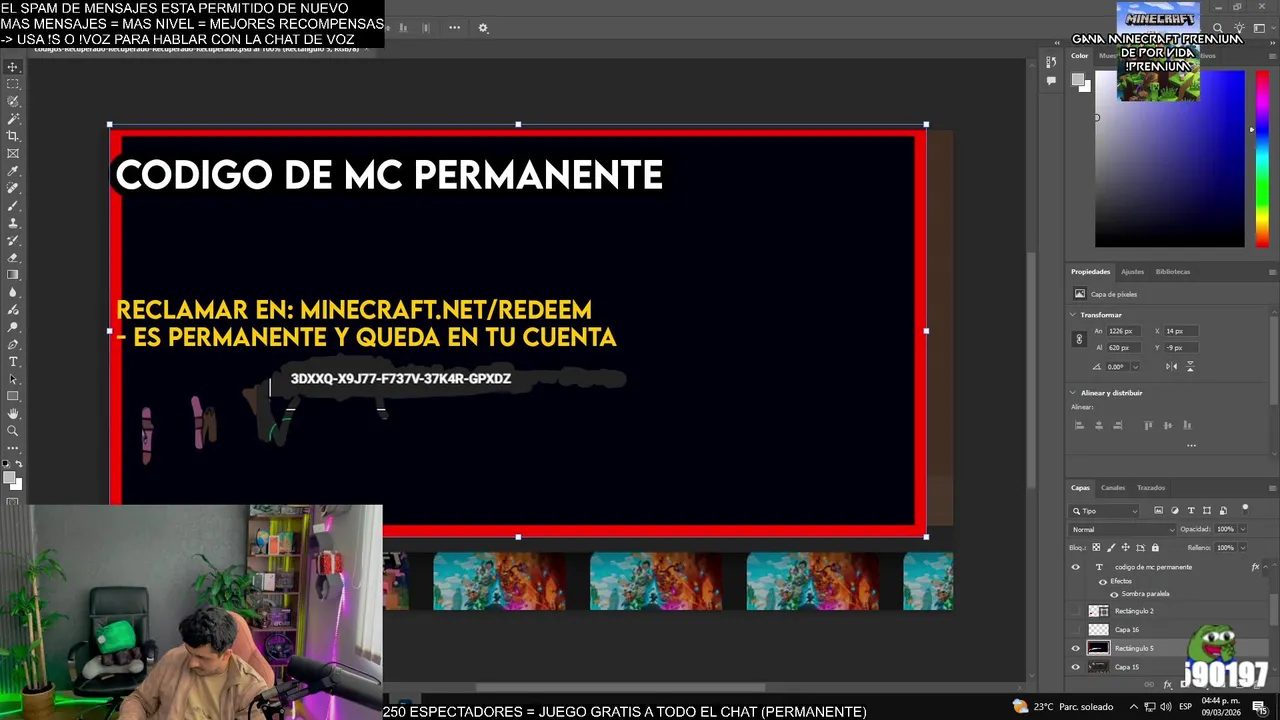Select the Frame tool
The image size is (1280, 720).
[x=13, y=153]
